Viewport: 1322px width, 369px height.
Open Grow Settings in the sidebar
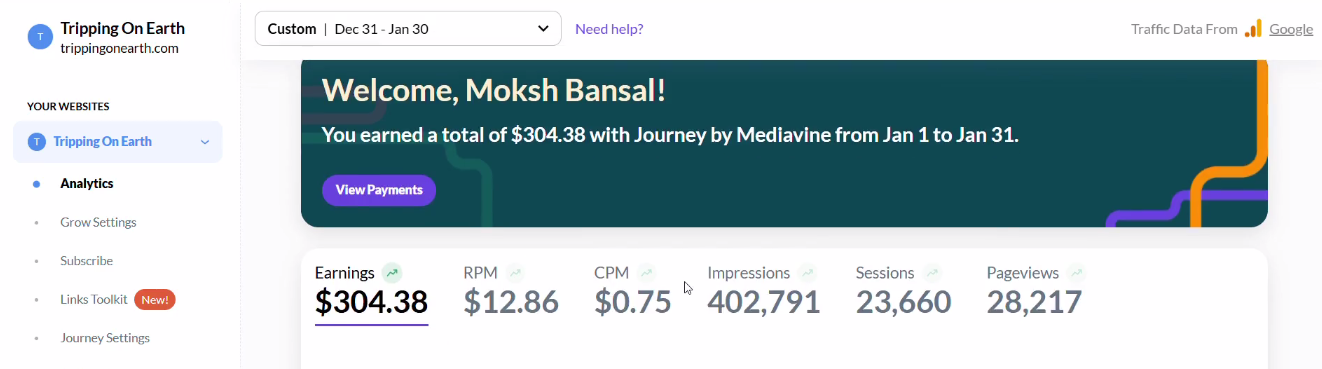98,222
